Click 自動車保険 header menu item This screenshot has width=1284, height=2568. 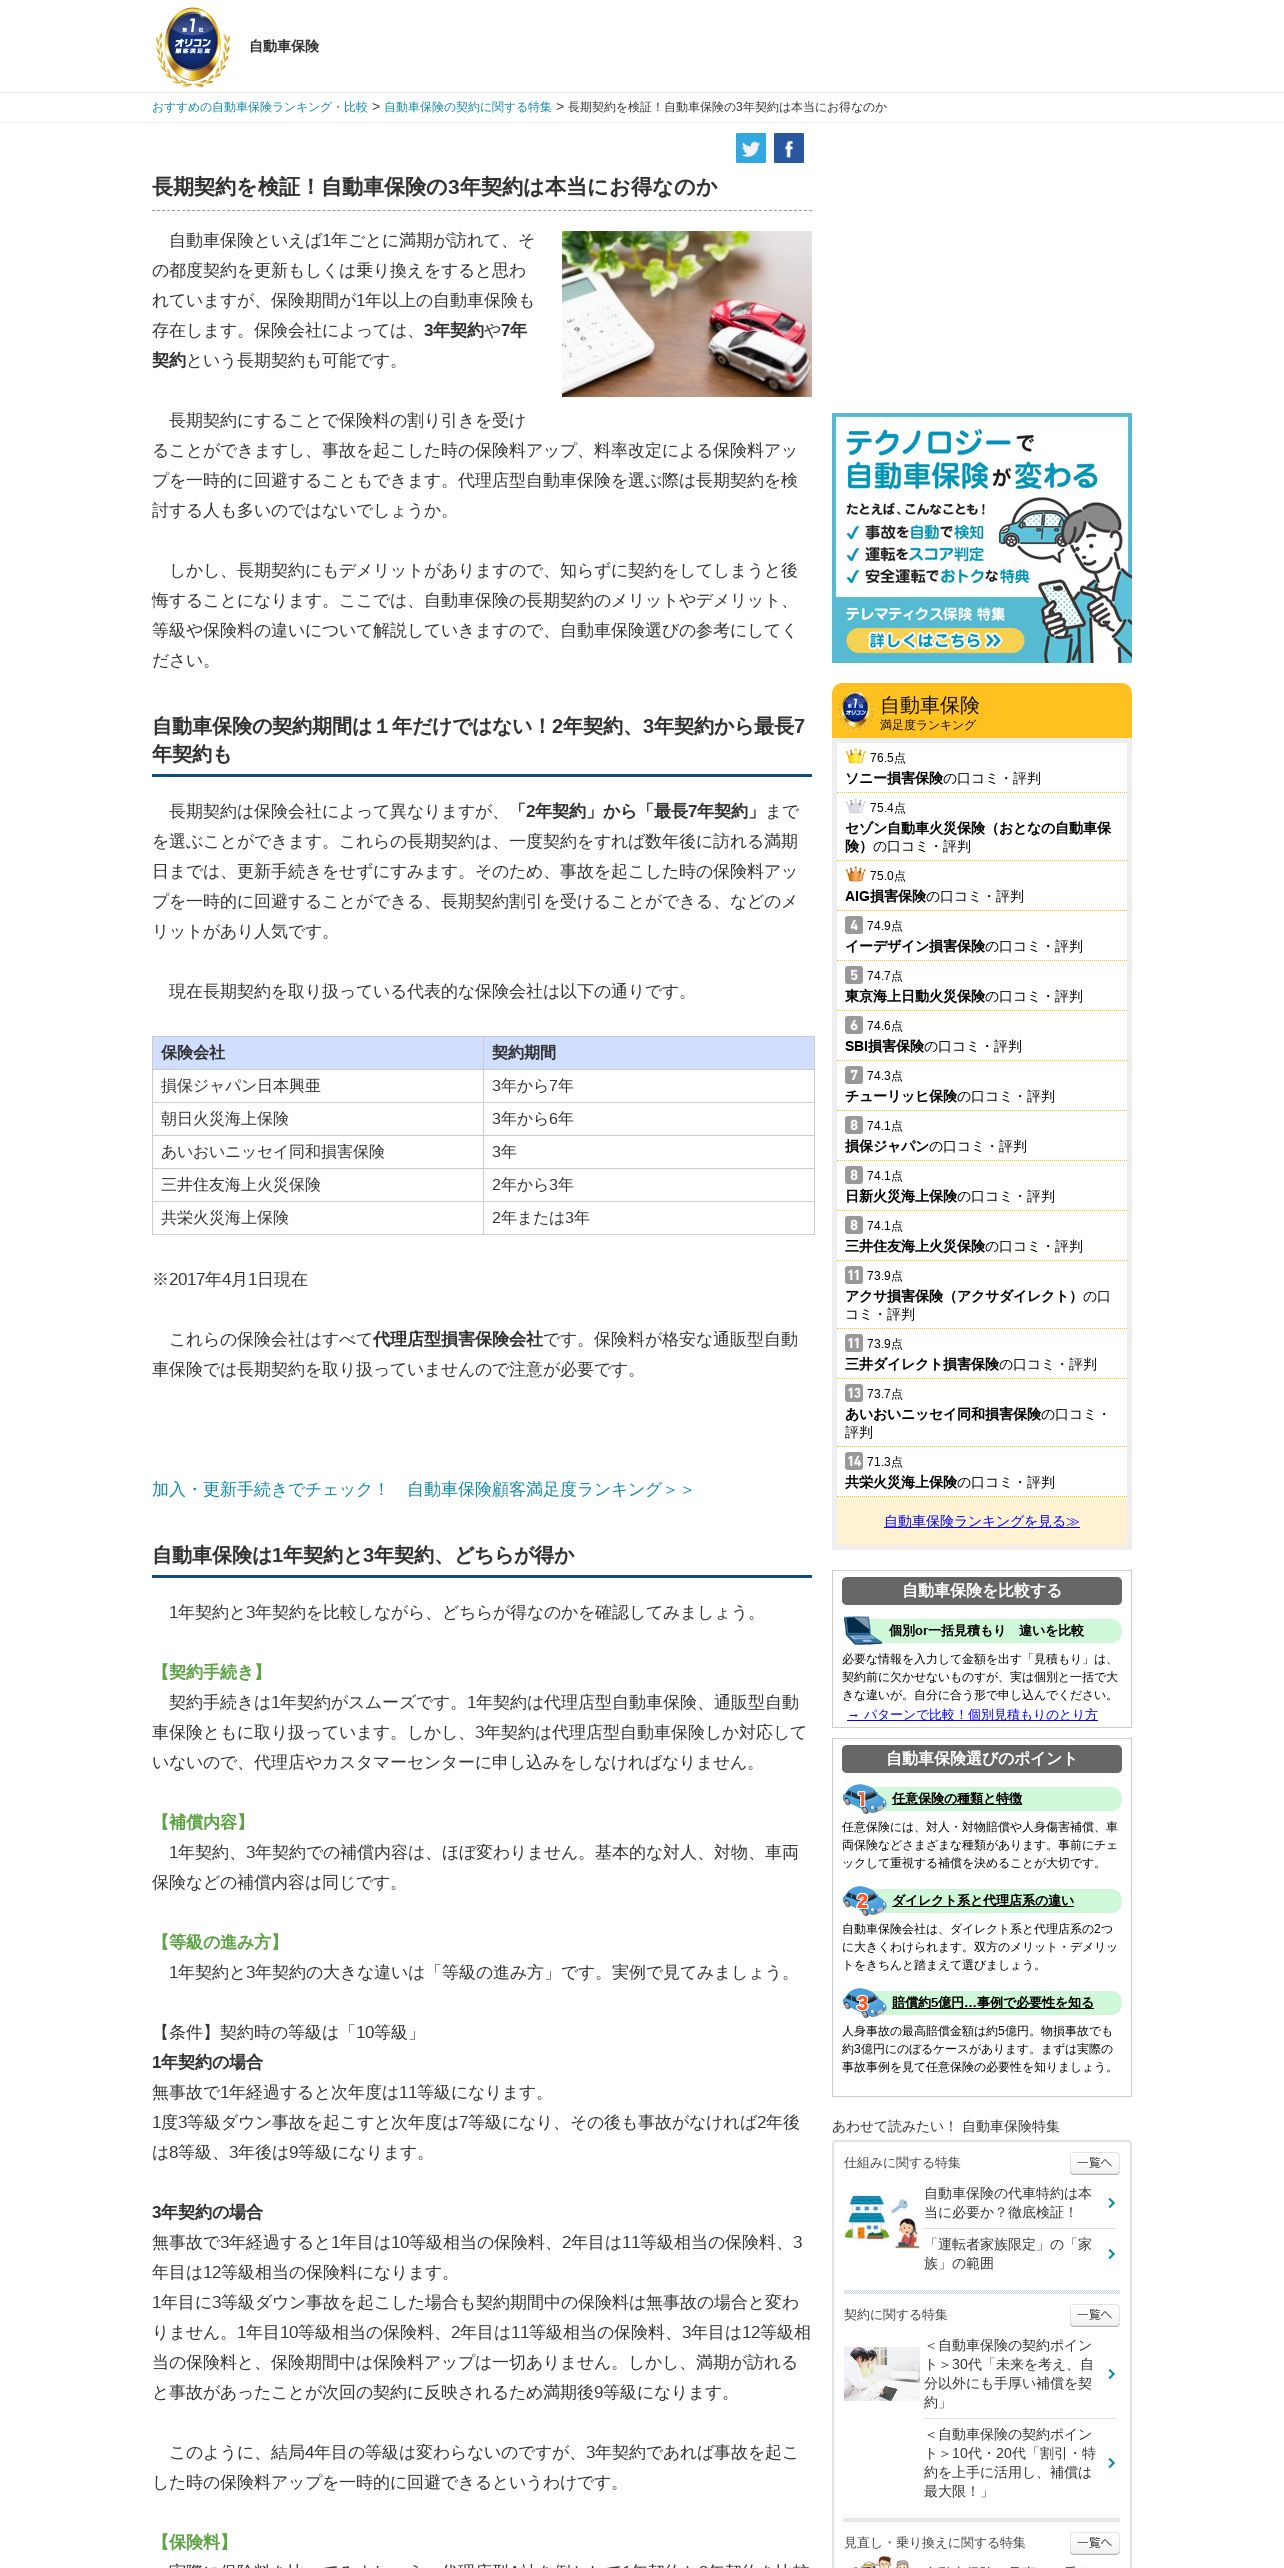point(284,46)
